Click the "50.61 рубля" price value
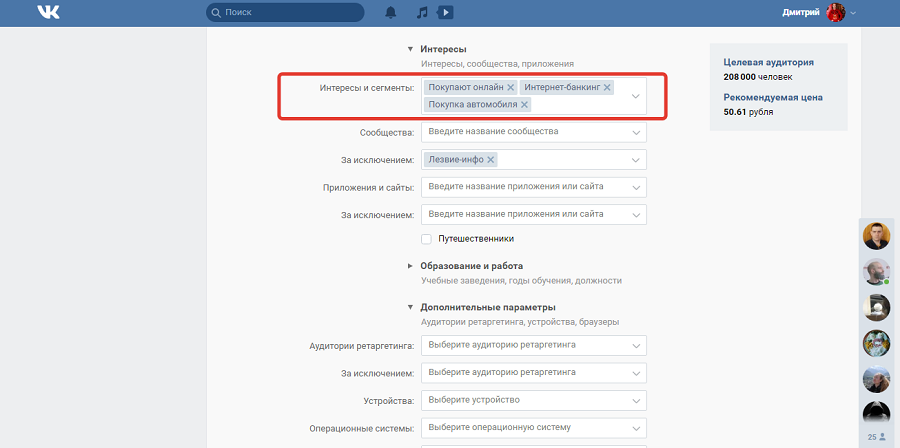900x448 pixels. click(748, 112)
